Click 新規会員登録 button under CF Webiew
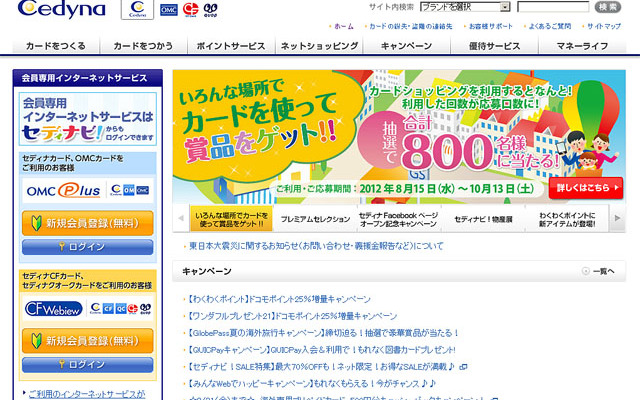 point(88,341)
